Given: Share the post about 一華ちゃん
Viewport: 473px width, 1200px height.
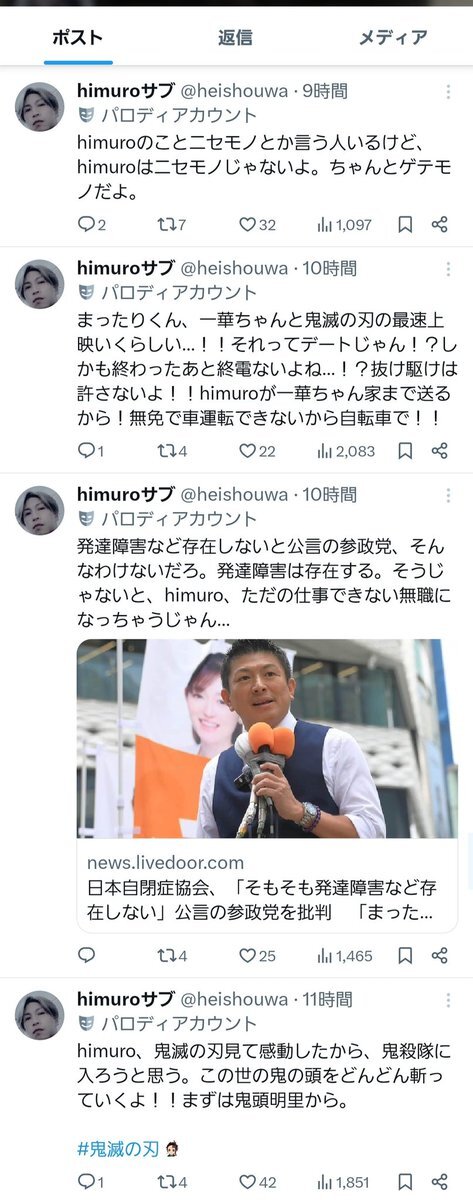Looking at the screenshot, I should click(x=439, y=451).
